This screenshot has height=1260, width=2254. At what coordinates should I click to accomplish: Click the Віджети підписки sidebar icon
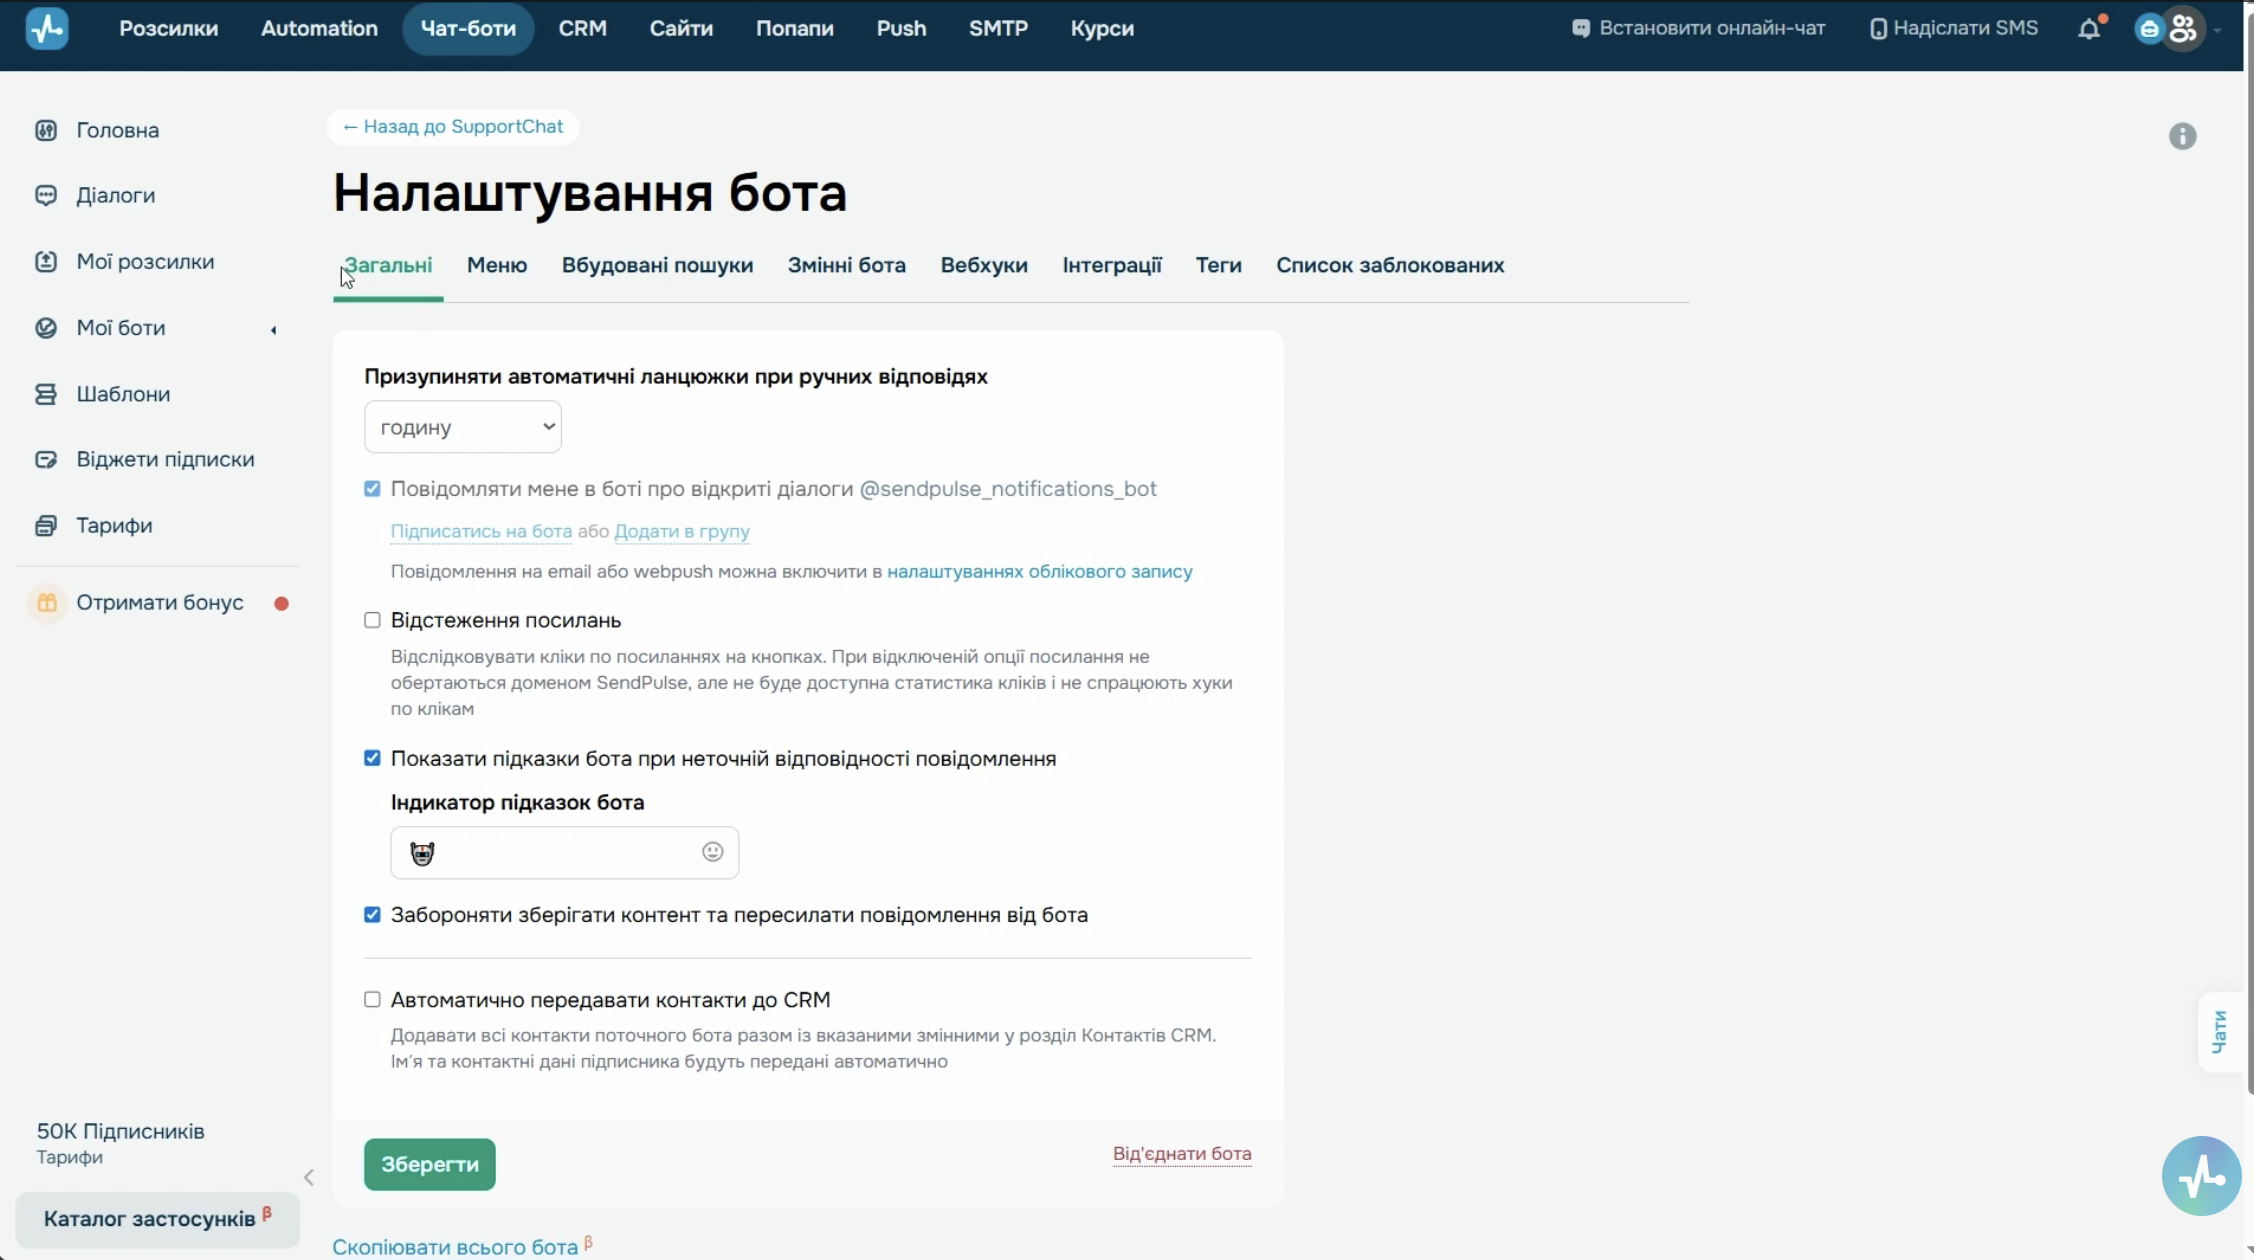point(46,459)
